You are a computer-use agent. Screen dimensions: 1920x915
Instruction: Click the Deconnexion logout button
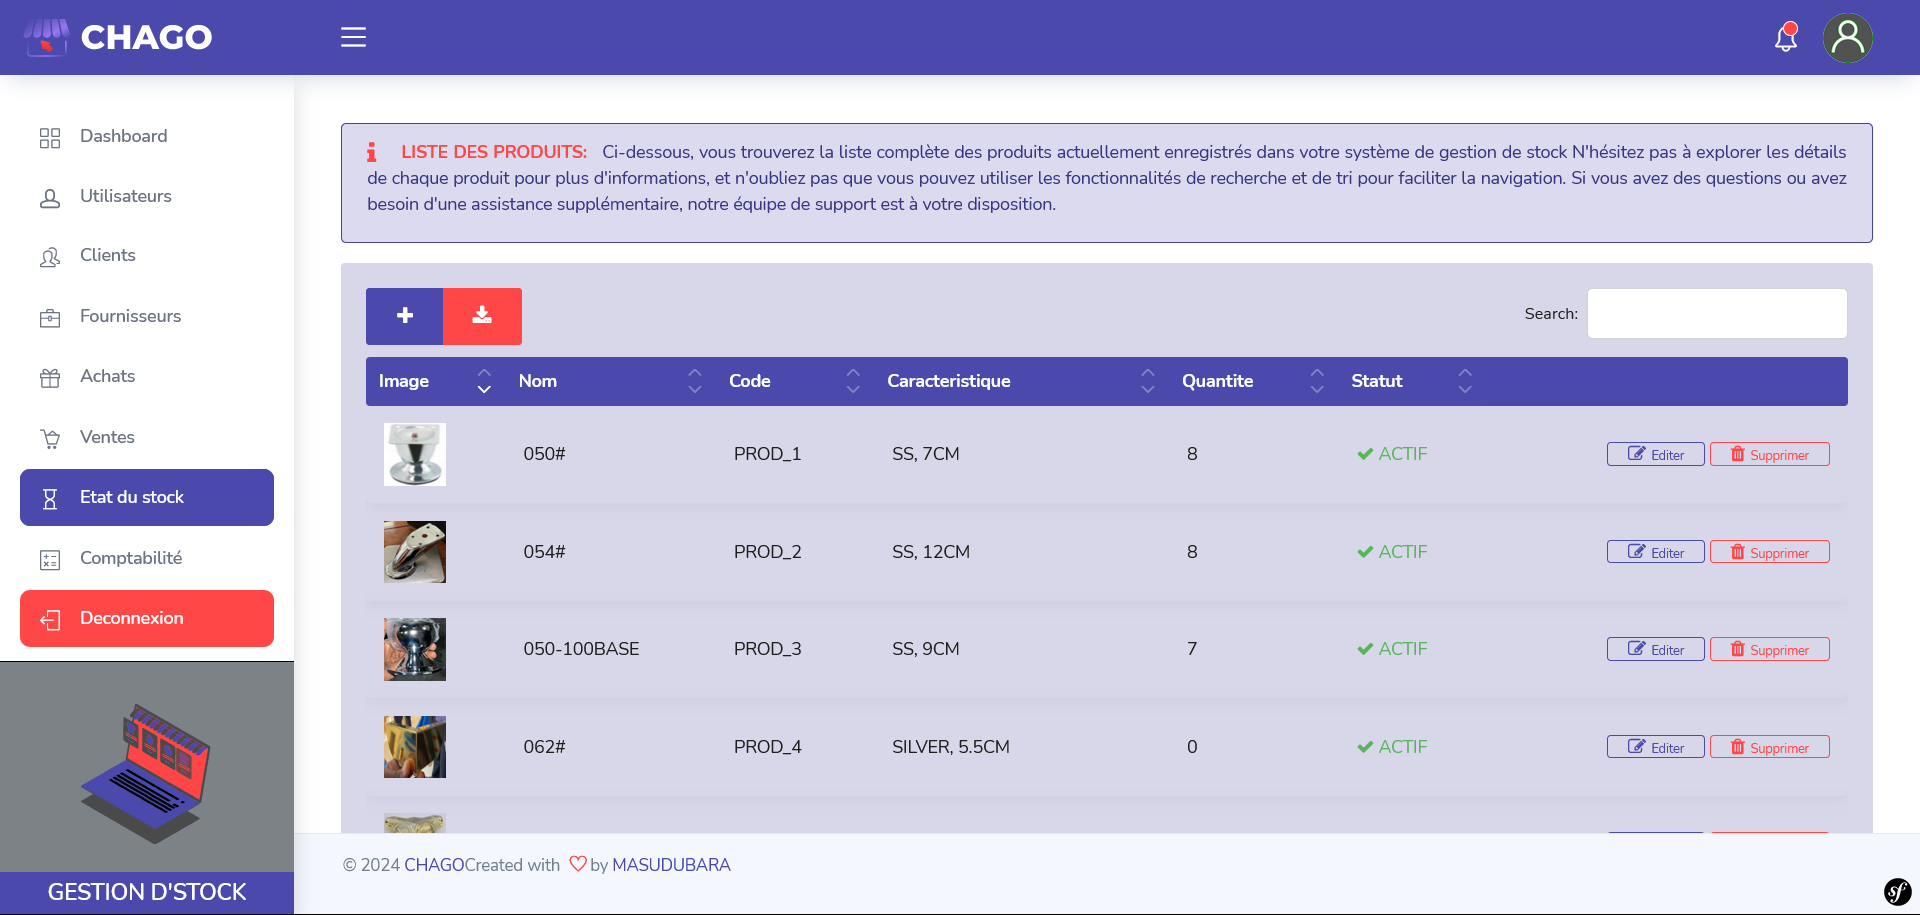pos(147,618)
